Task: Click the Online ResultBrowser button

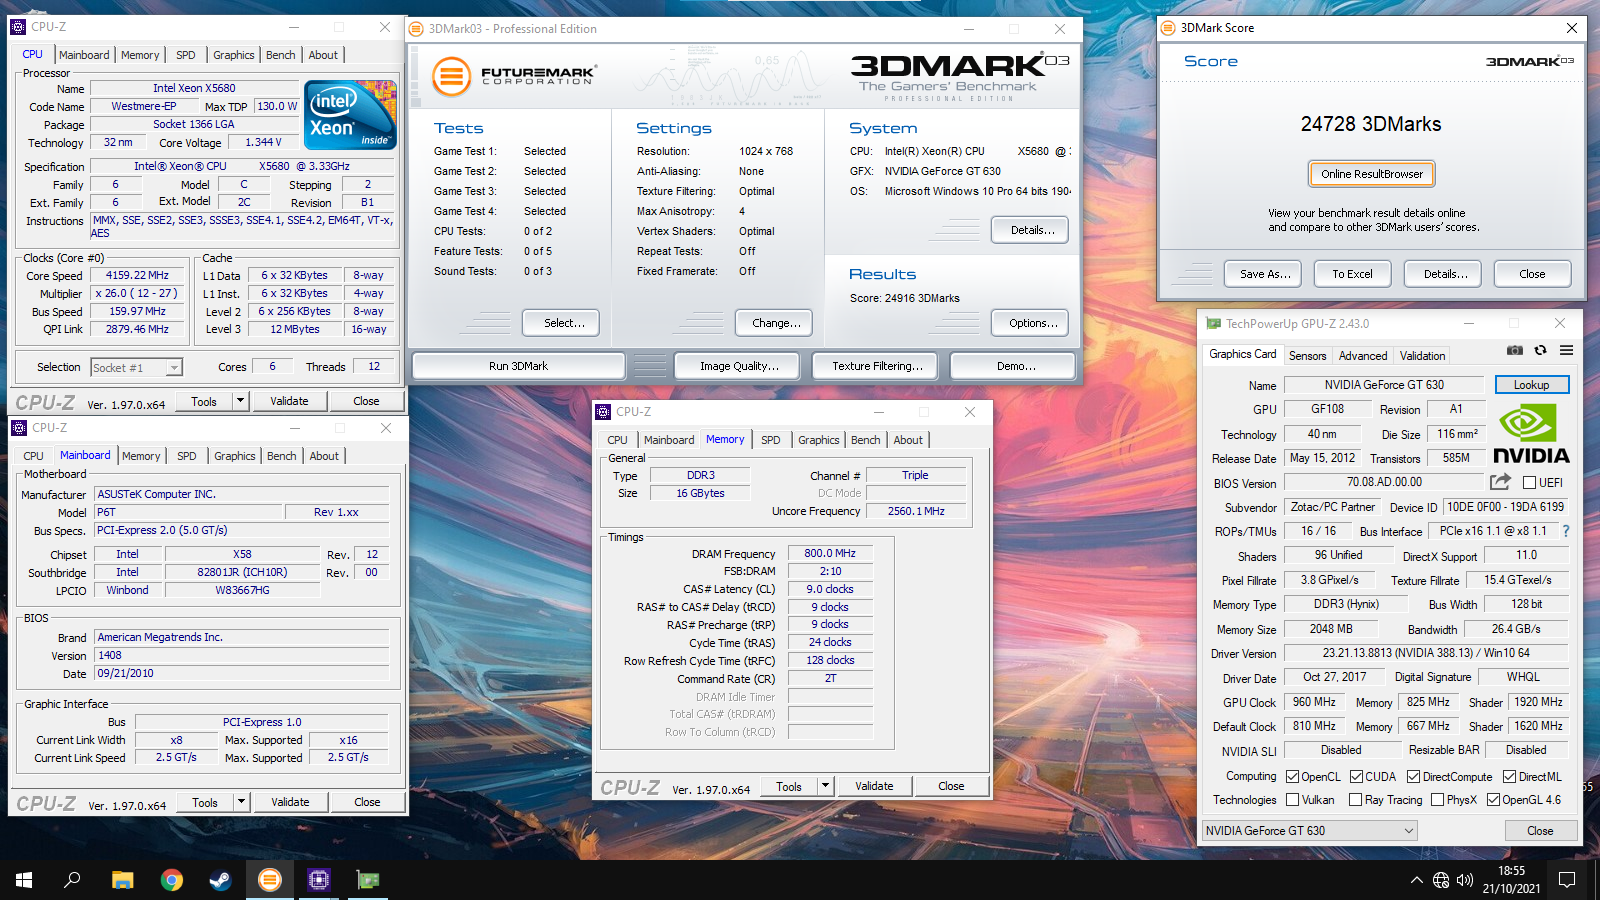Action: pos(1372,174)
